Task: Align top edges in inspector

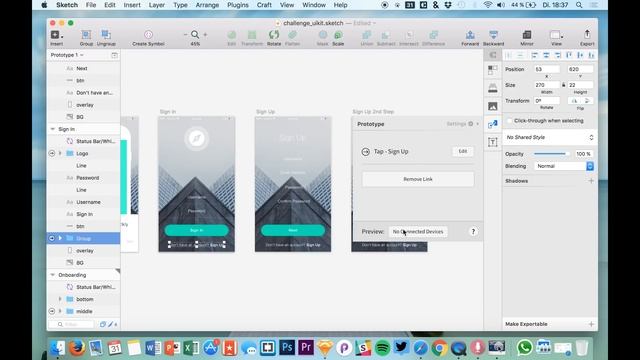Action: point(569,55)
